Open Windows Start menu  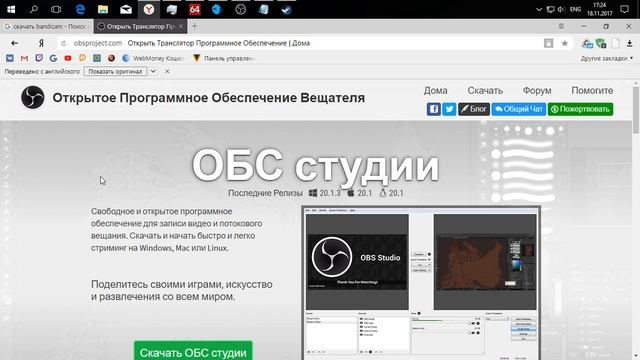[x=11, y=9]
